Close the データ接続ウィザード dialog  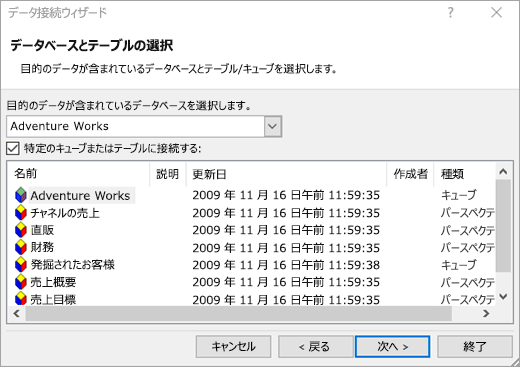point(496,13)
